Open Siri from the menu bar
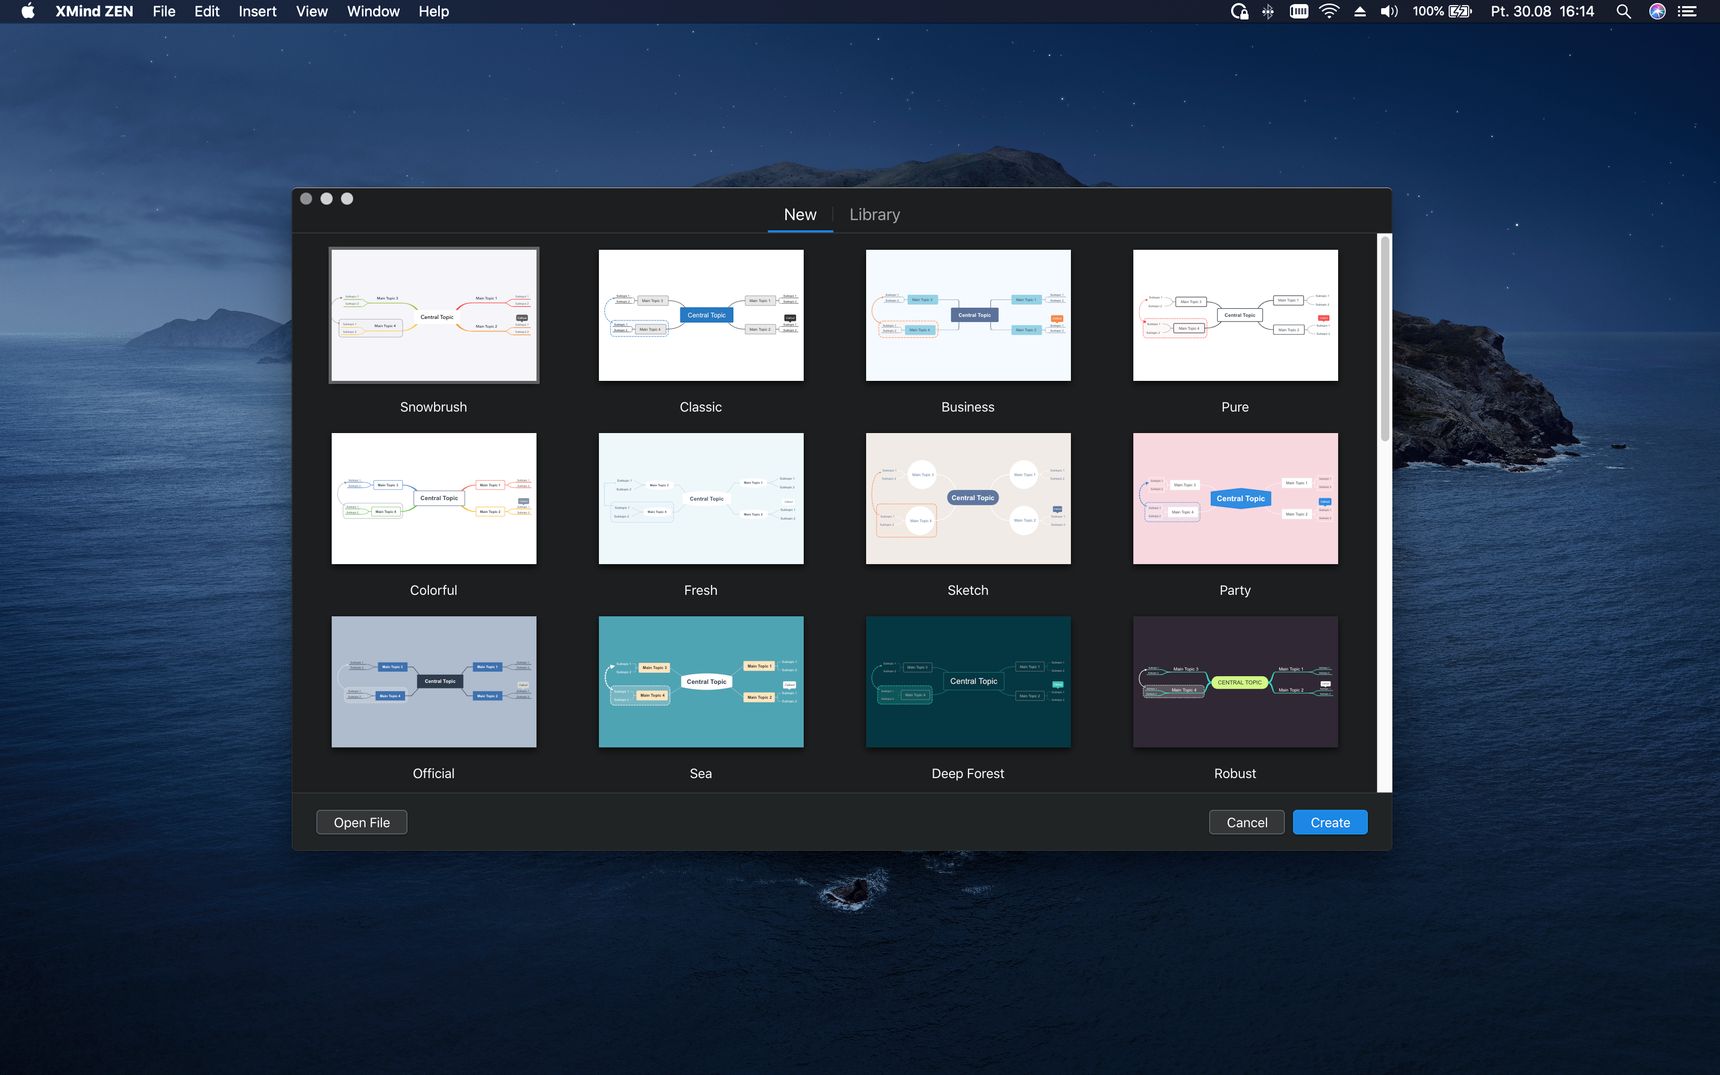 1657,11
